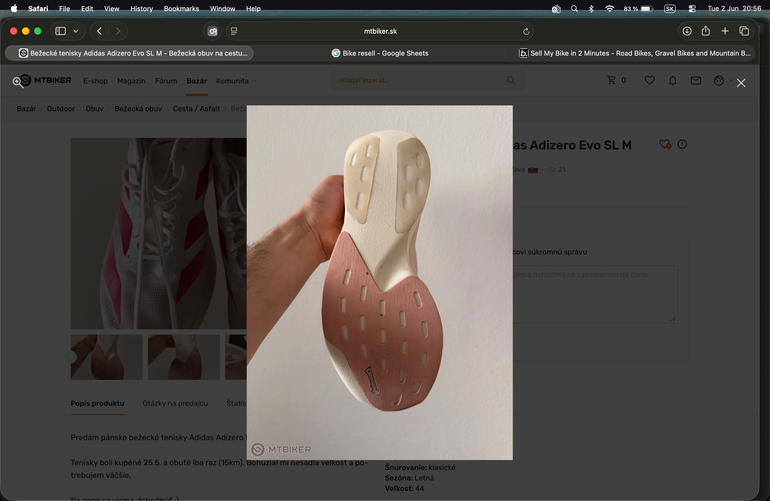The width and height of the screenshot is (770, 501).
Task: Reload the mtbiker.sk page
Action: 526,31
